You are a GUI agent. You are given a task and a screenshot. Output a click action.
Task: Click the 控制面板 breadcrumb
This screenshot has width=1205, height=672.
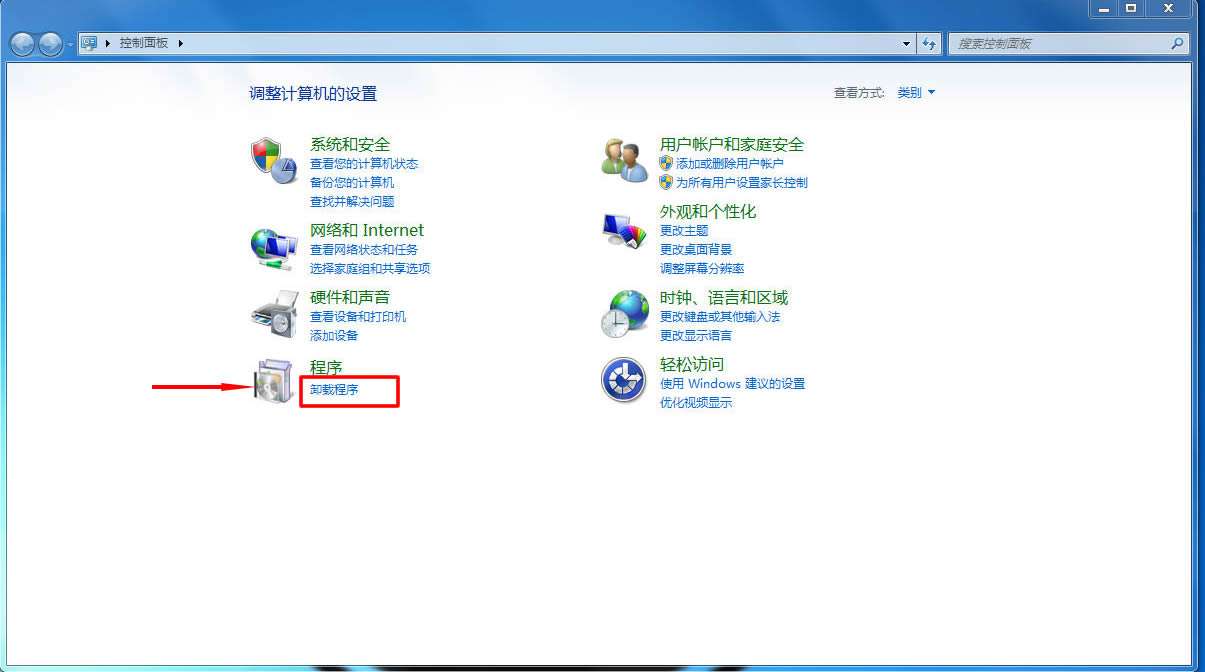tap(144, 44)
